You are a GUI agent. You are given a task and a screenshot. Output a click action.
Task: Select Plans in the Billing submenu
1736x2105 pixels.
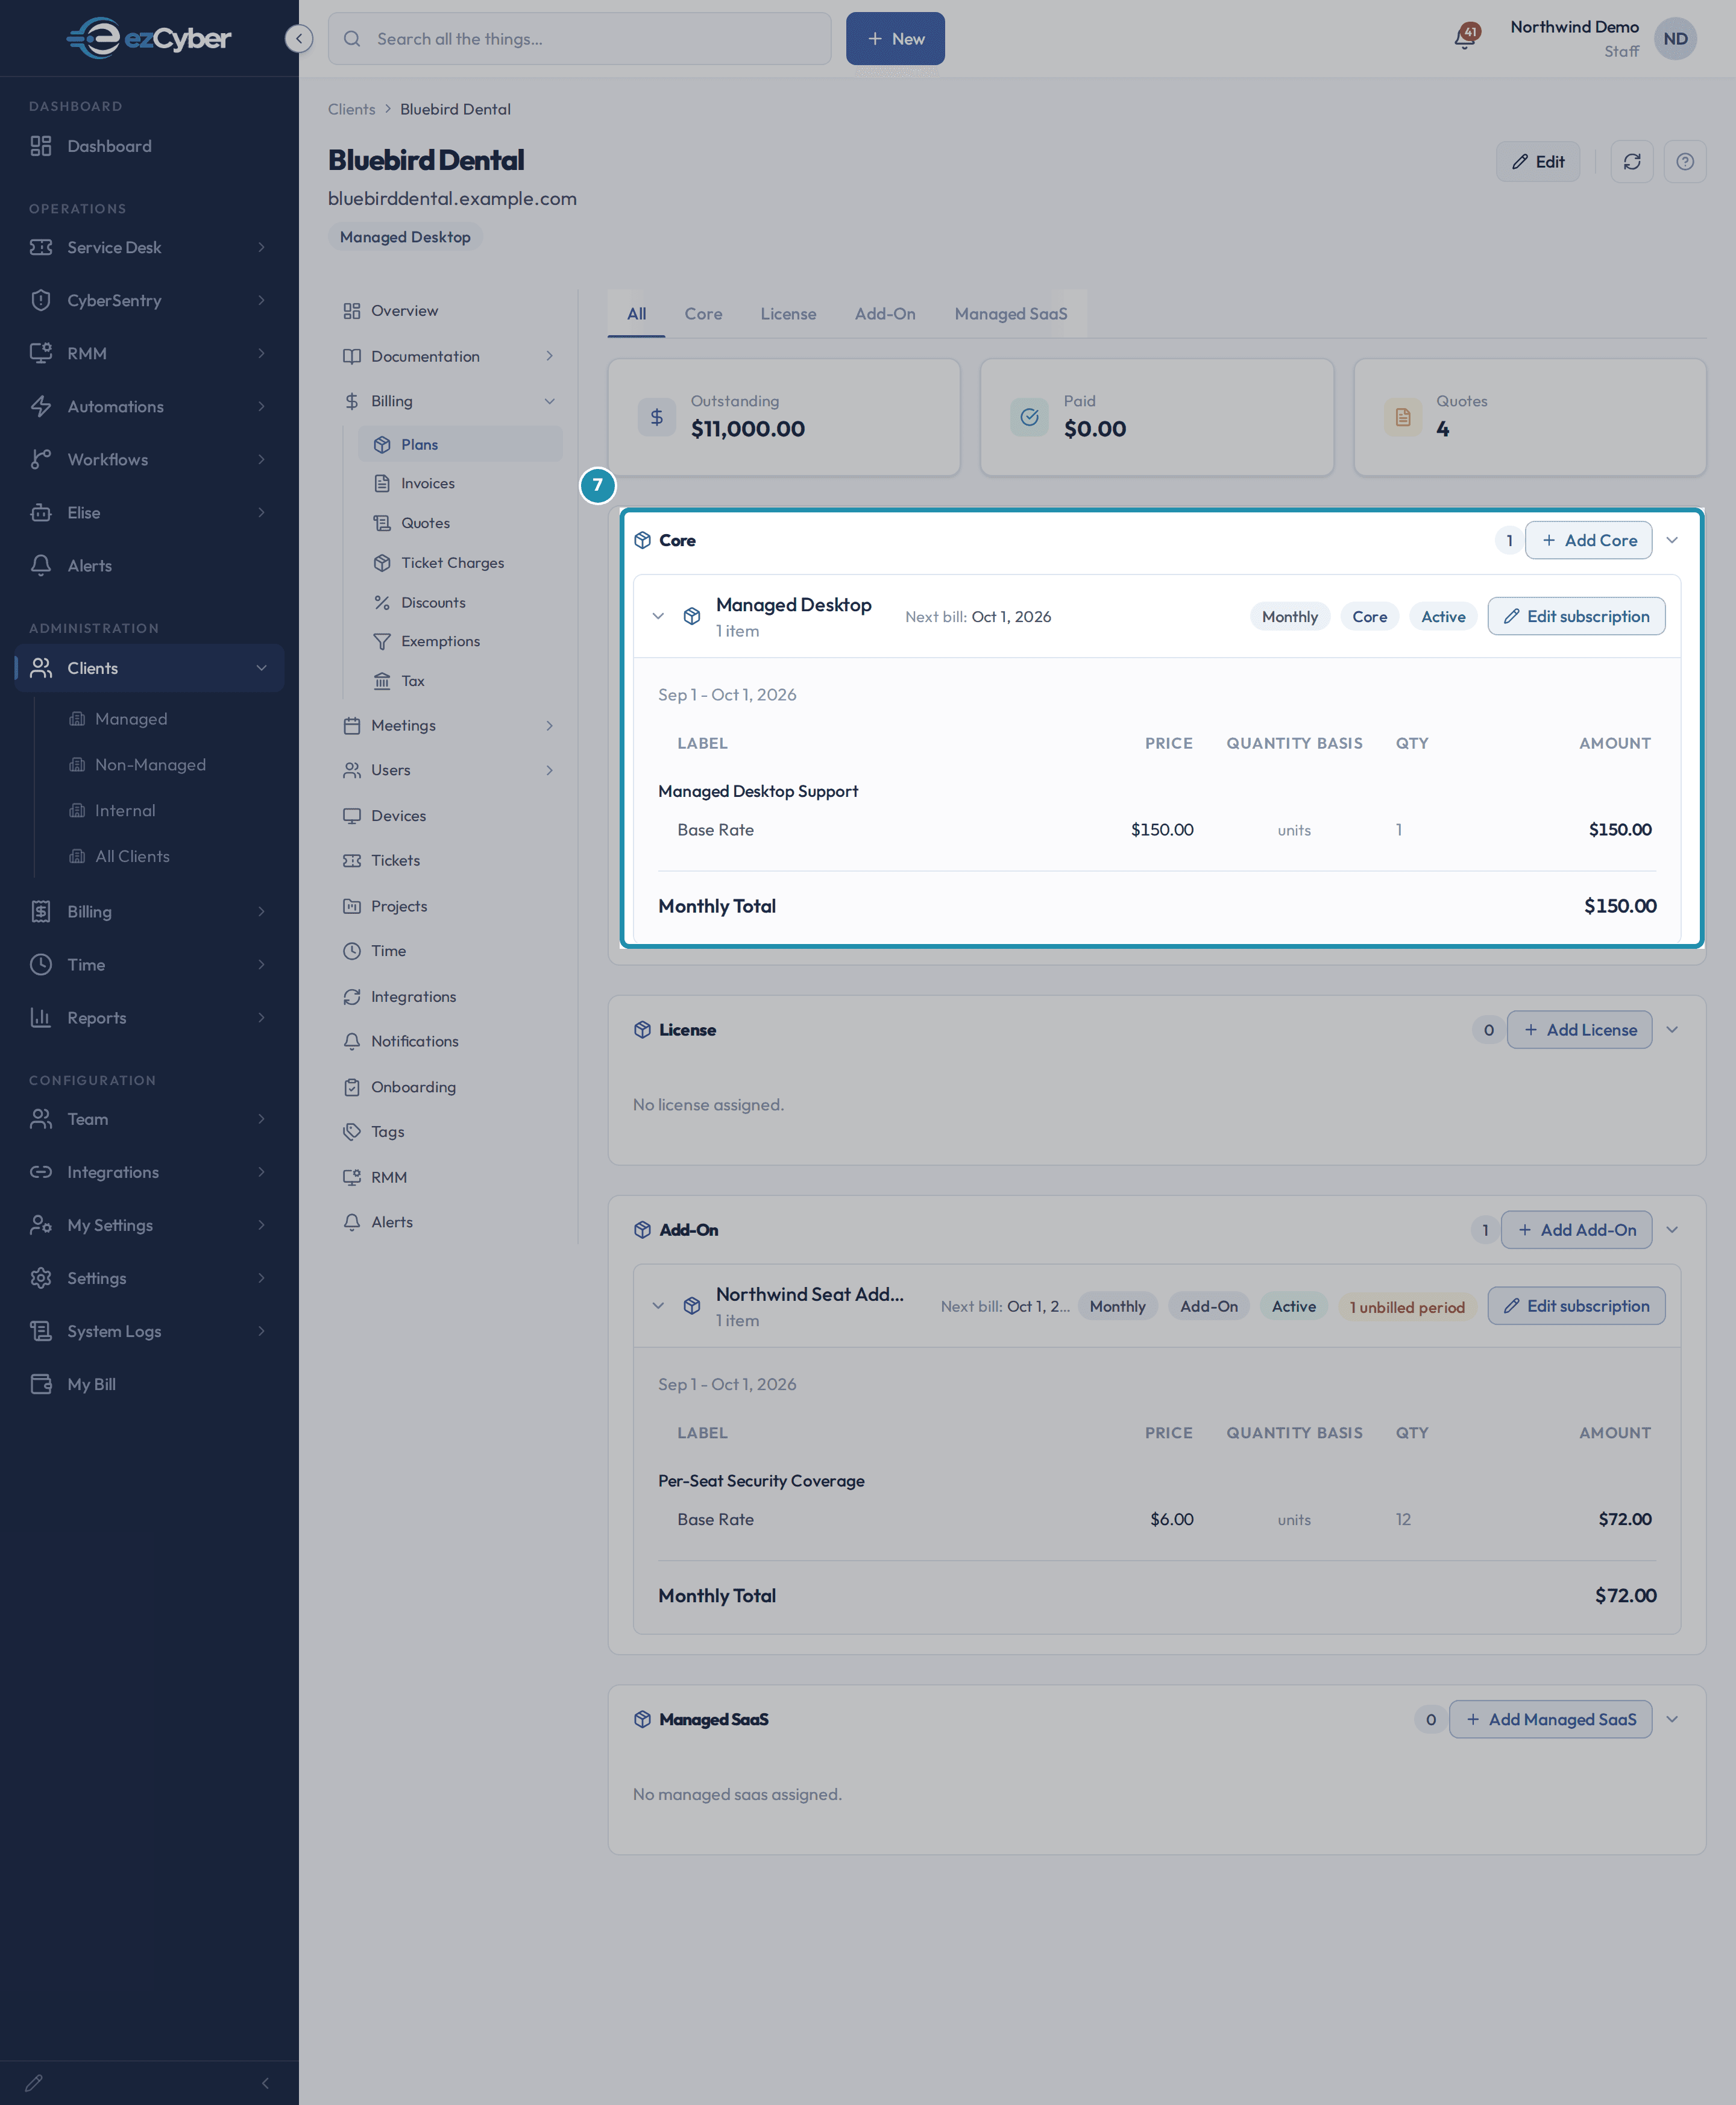(x=460, y=444)
